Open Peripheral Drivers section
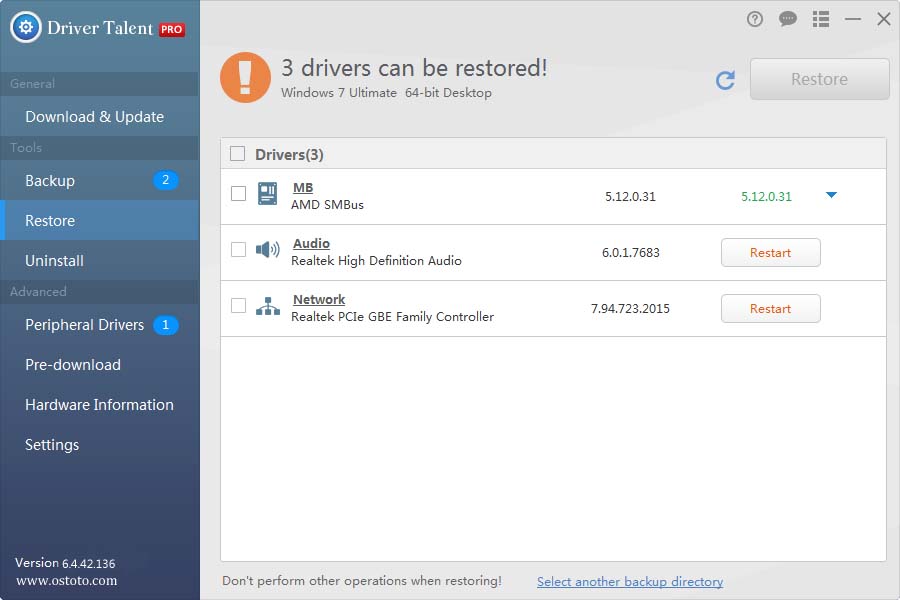The height and width of the screenshot is (600, 900). click(x=100, y=325)
